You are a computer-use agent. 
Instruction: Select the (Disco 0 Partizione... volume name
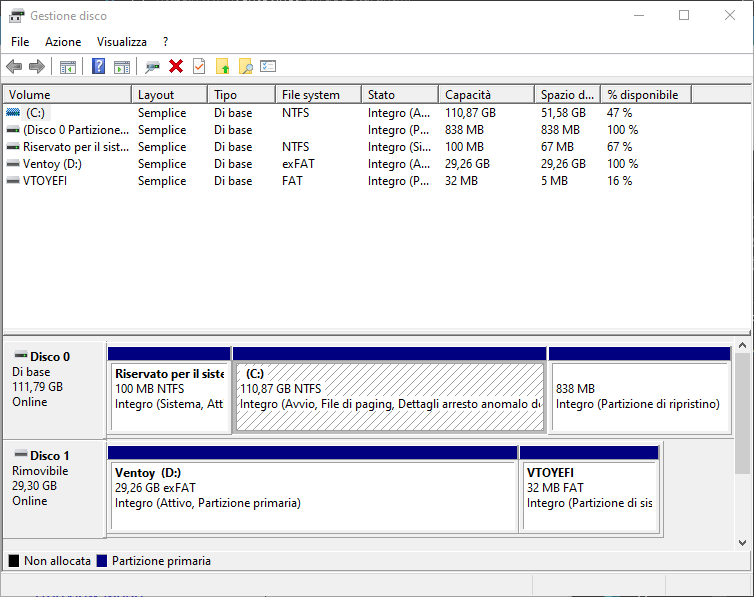click(76, 130)
